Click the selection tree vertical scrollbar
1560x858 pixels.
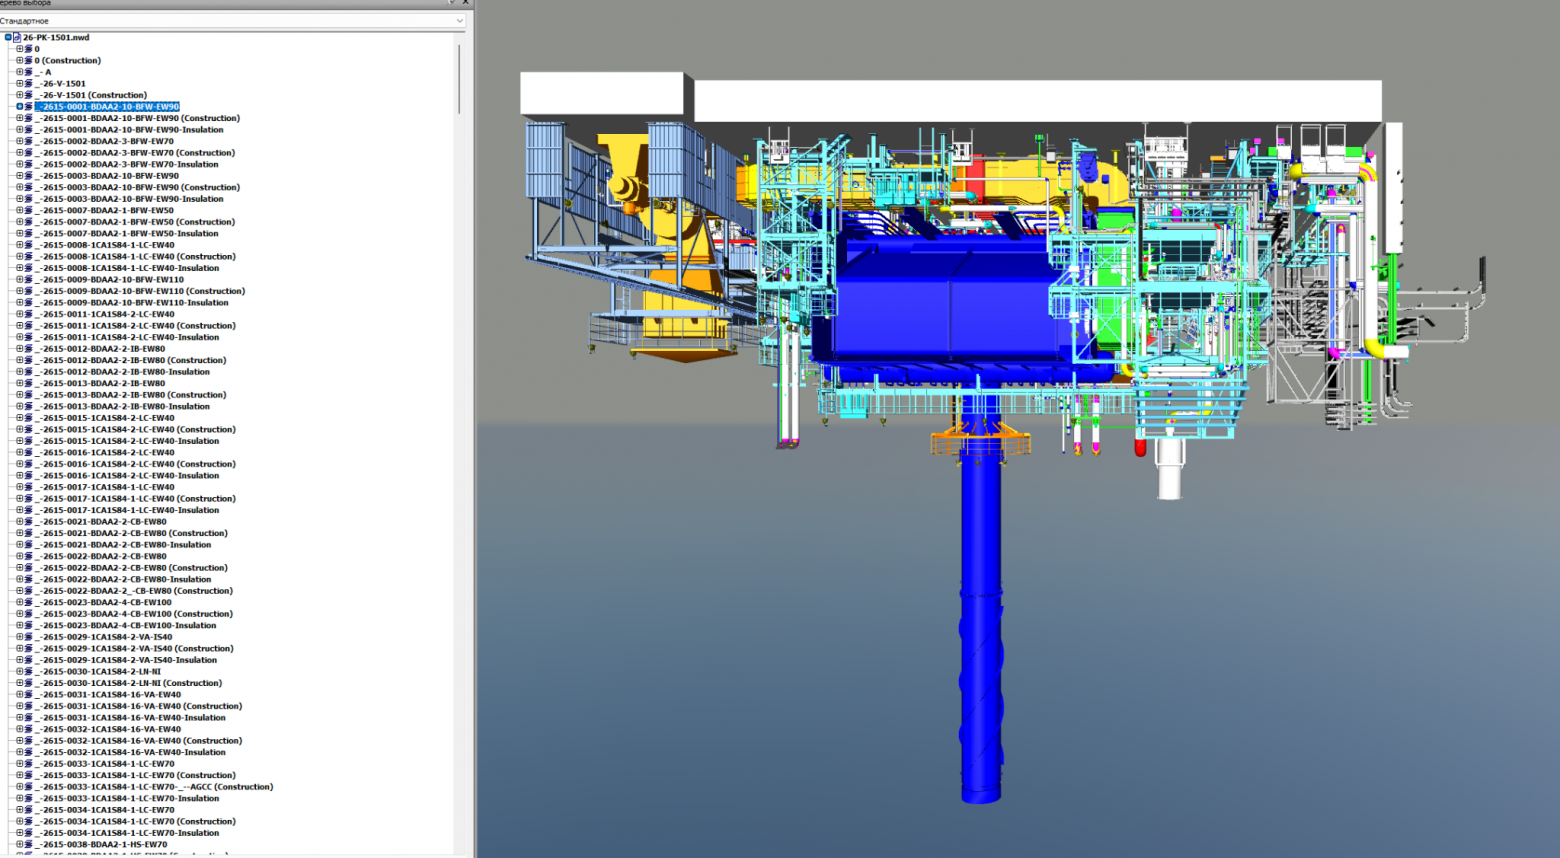point(460,78)
